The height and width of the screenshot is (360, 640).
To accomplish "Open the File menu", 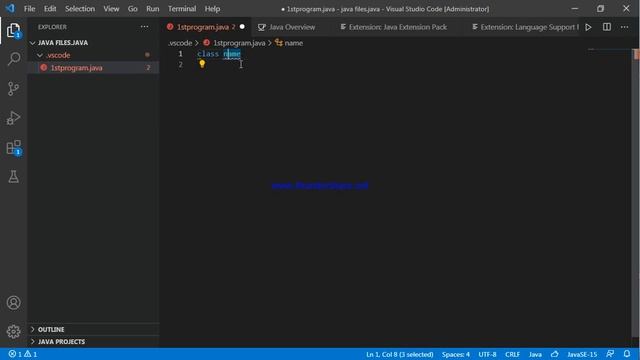I will click(29, 9).
